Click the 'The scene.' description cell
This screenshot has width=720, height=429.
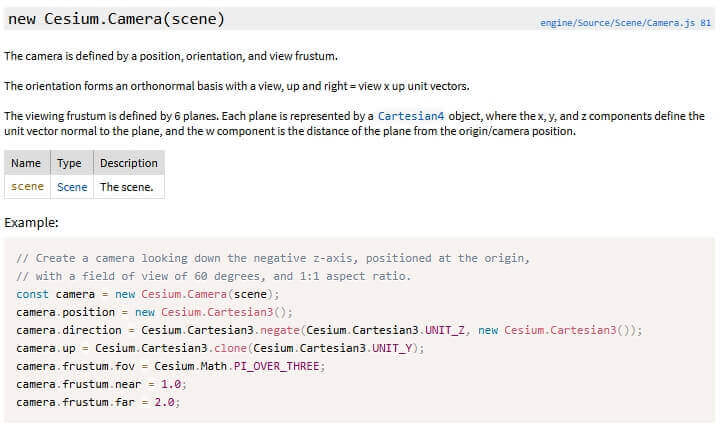pos(129,187)
